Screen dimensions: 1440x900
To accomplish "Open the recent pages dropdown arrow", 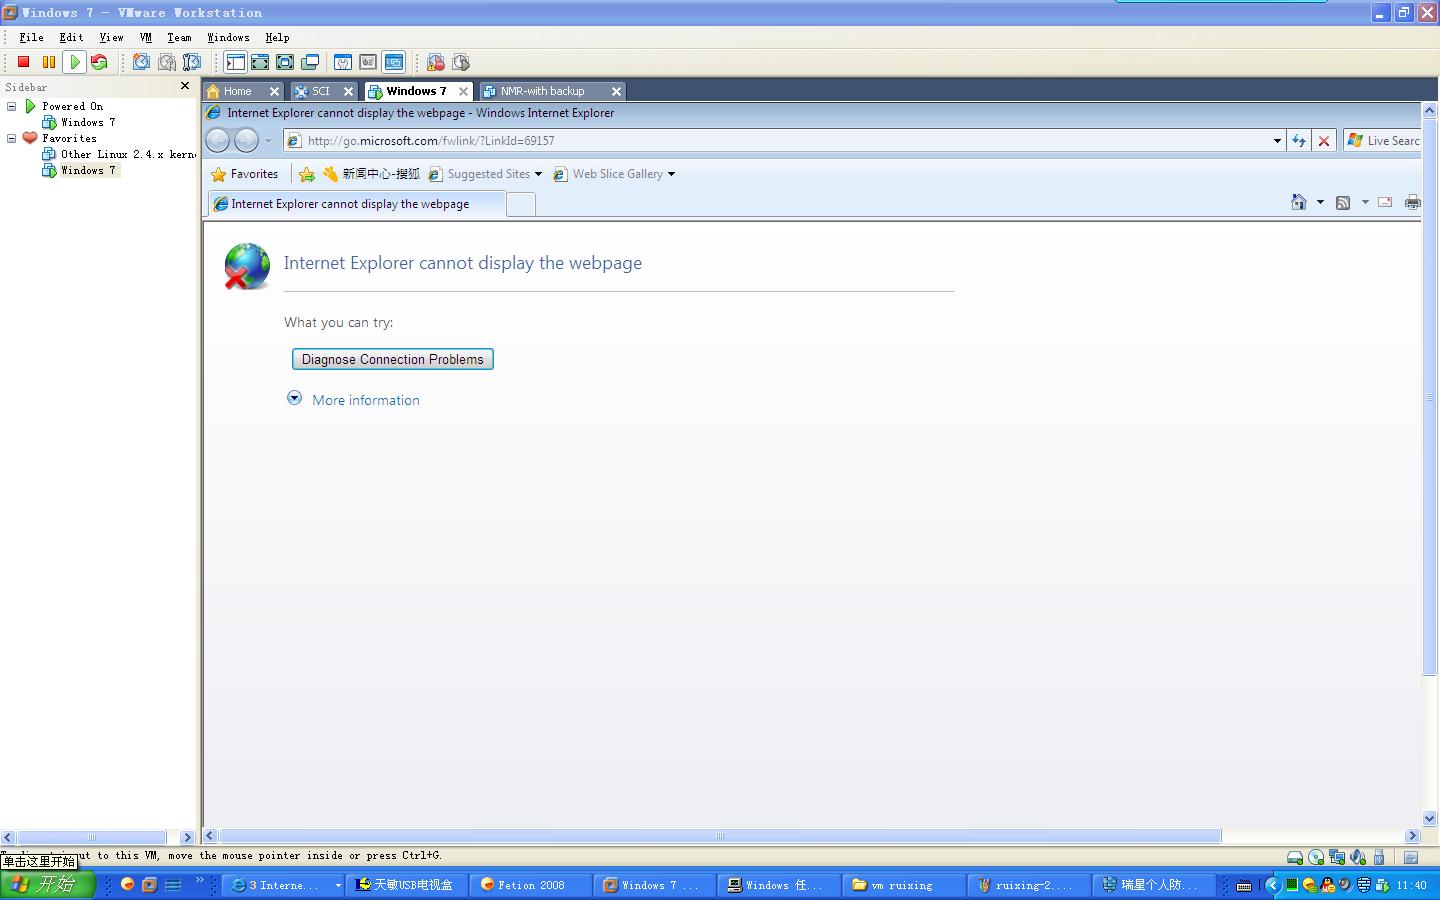I will click(268, 141).
